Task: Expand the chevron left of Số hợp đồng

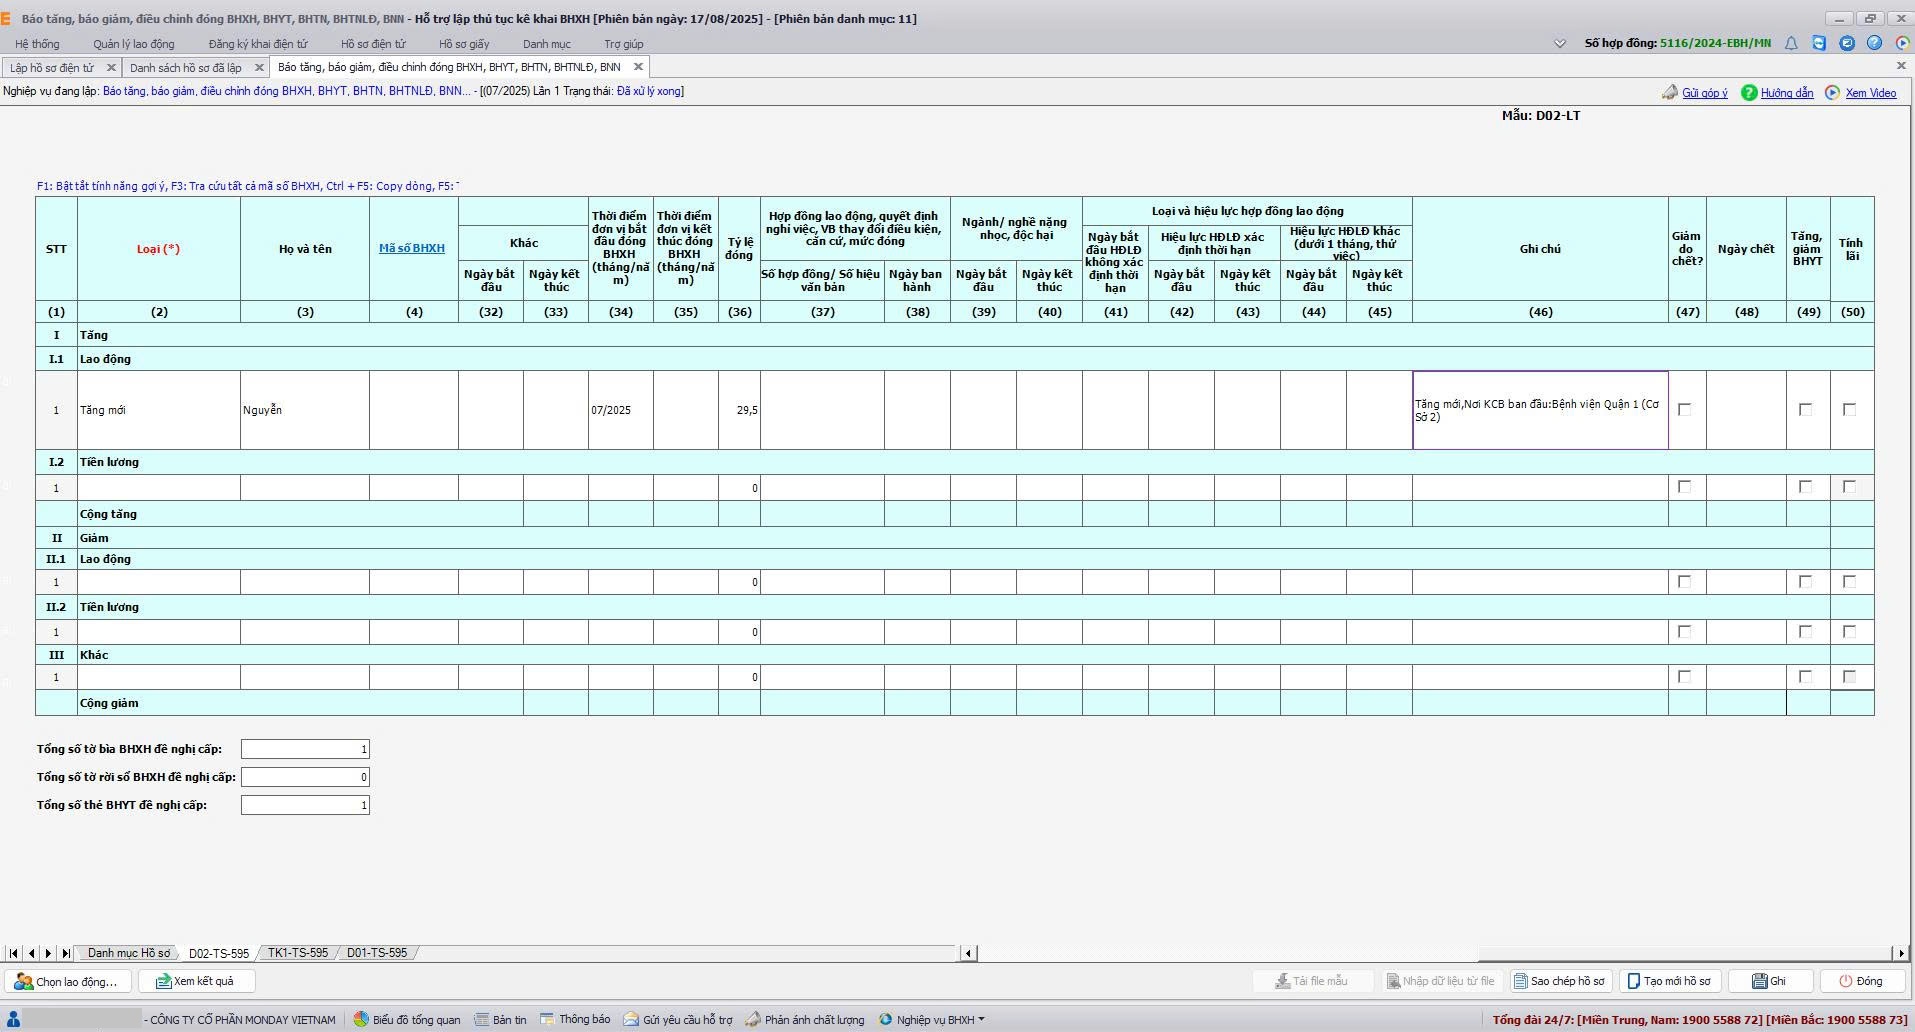Action: pos(1559,43)
